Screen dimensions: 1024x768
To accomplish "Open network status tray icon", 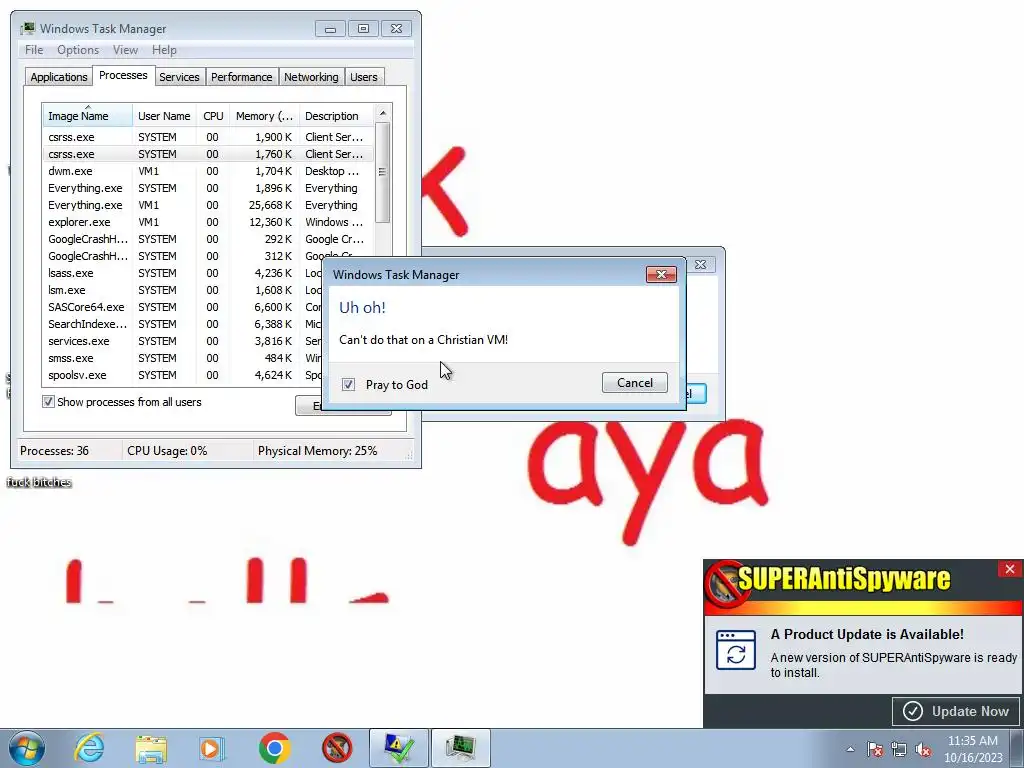I will click(x=899, y=749).
